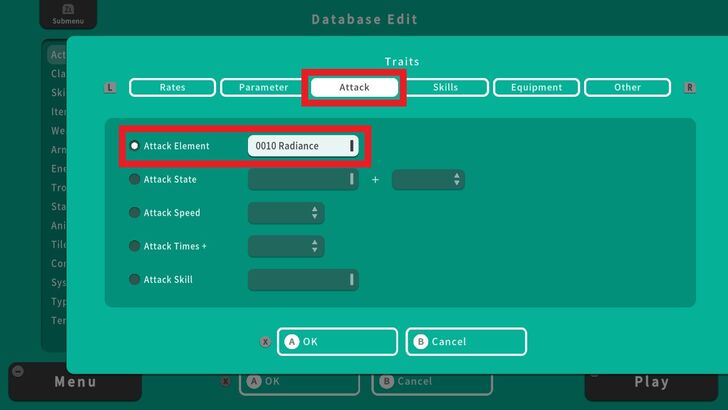Select the Attack Skill radio button
Viewport: 728px width, 410px height.
tap(135, 280)
